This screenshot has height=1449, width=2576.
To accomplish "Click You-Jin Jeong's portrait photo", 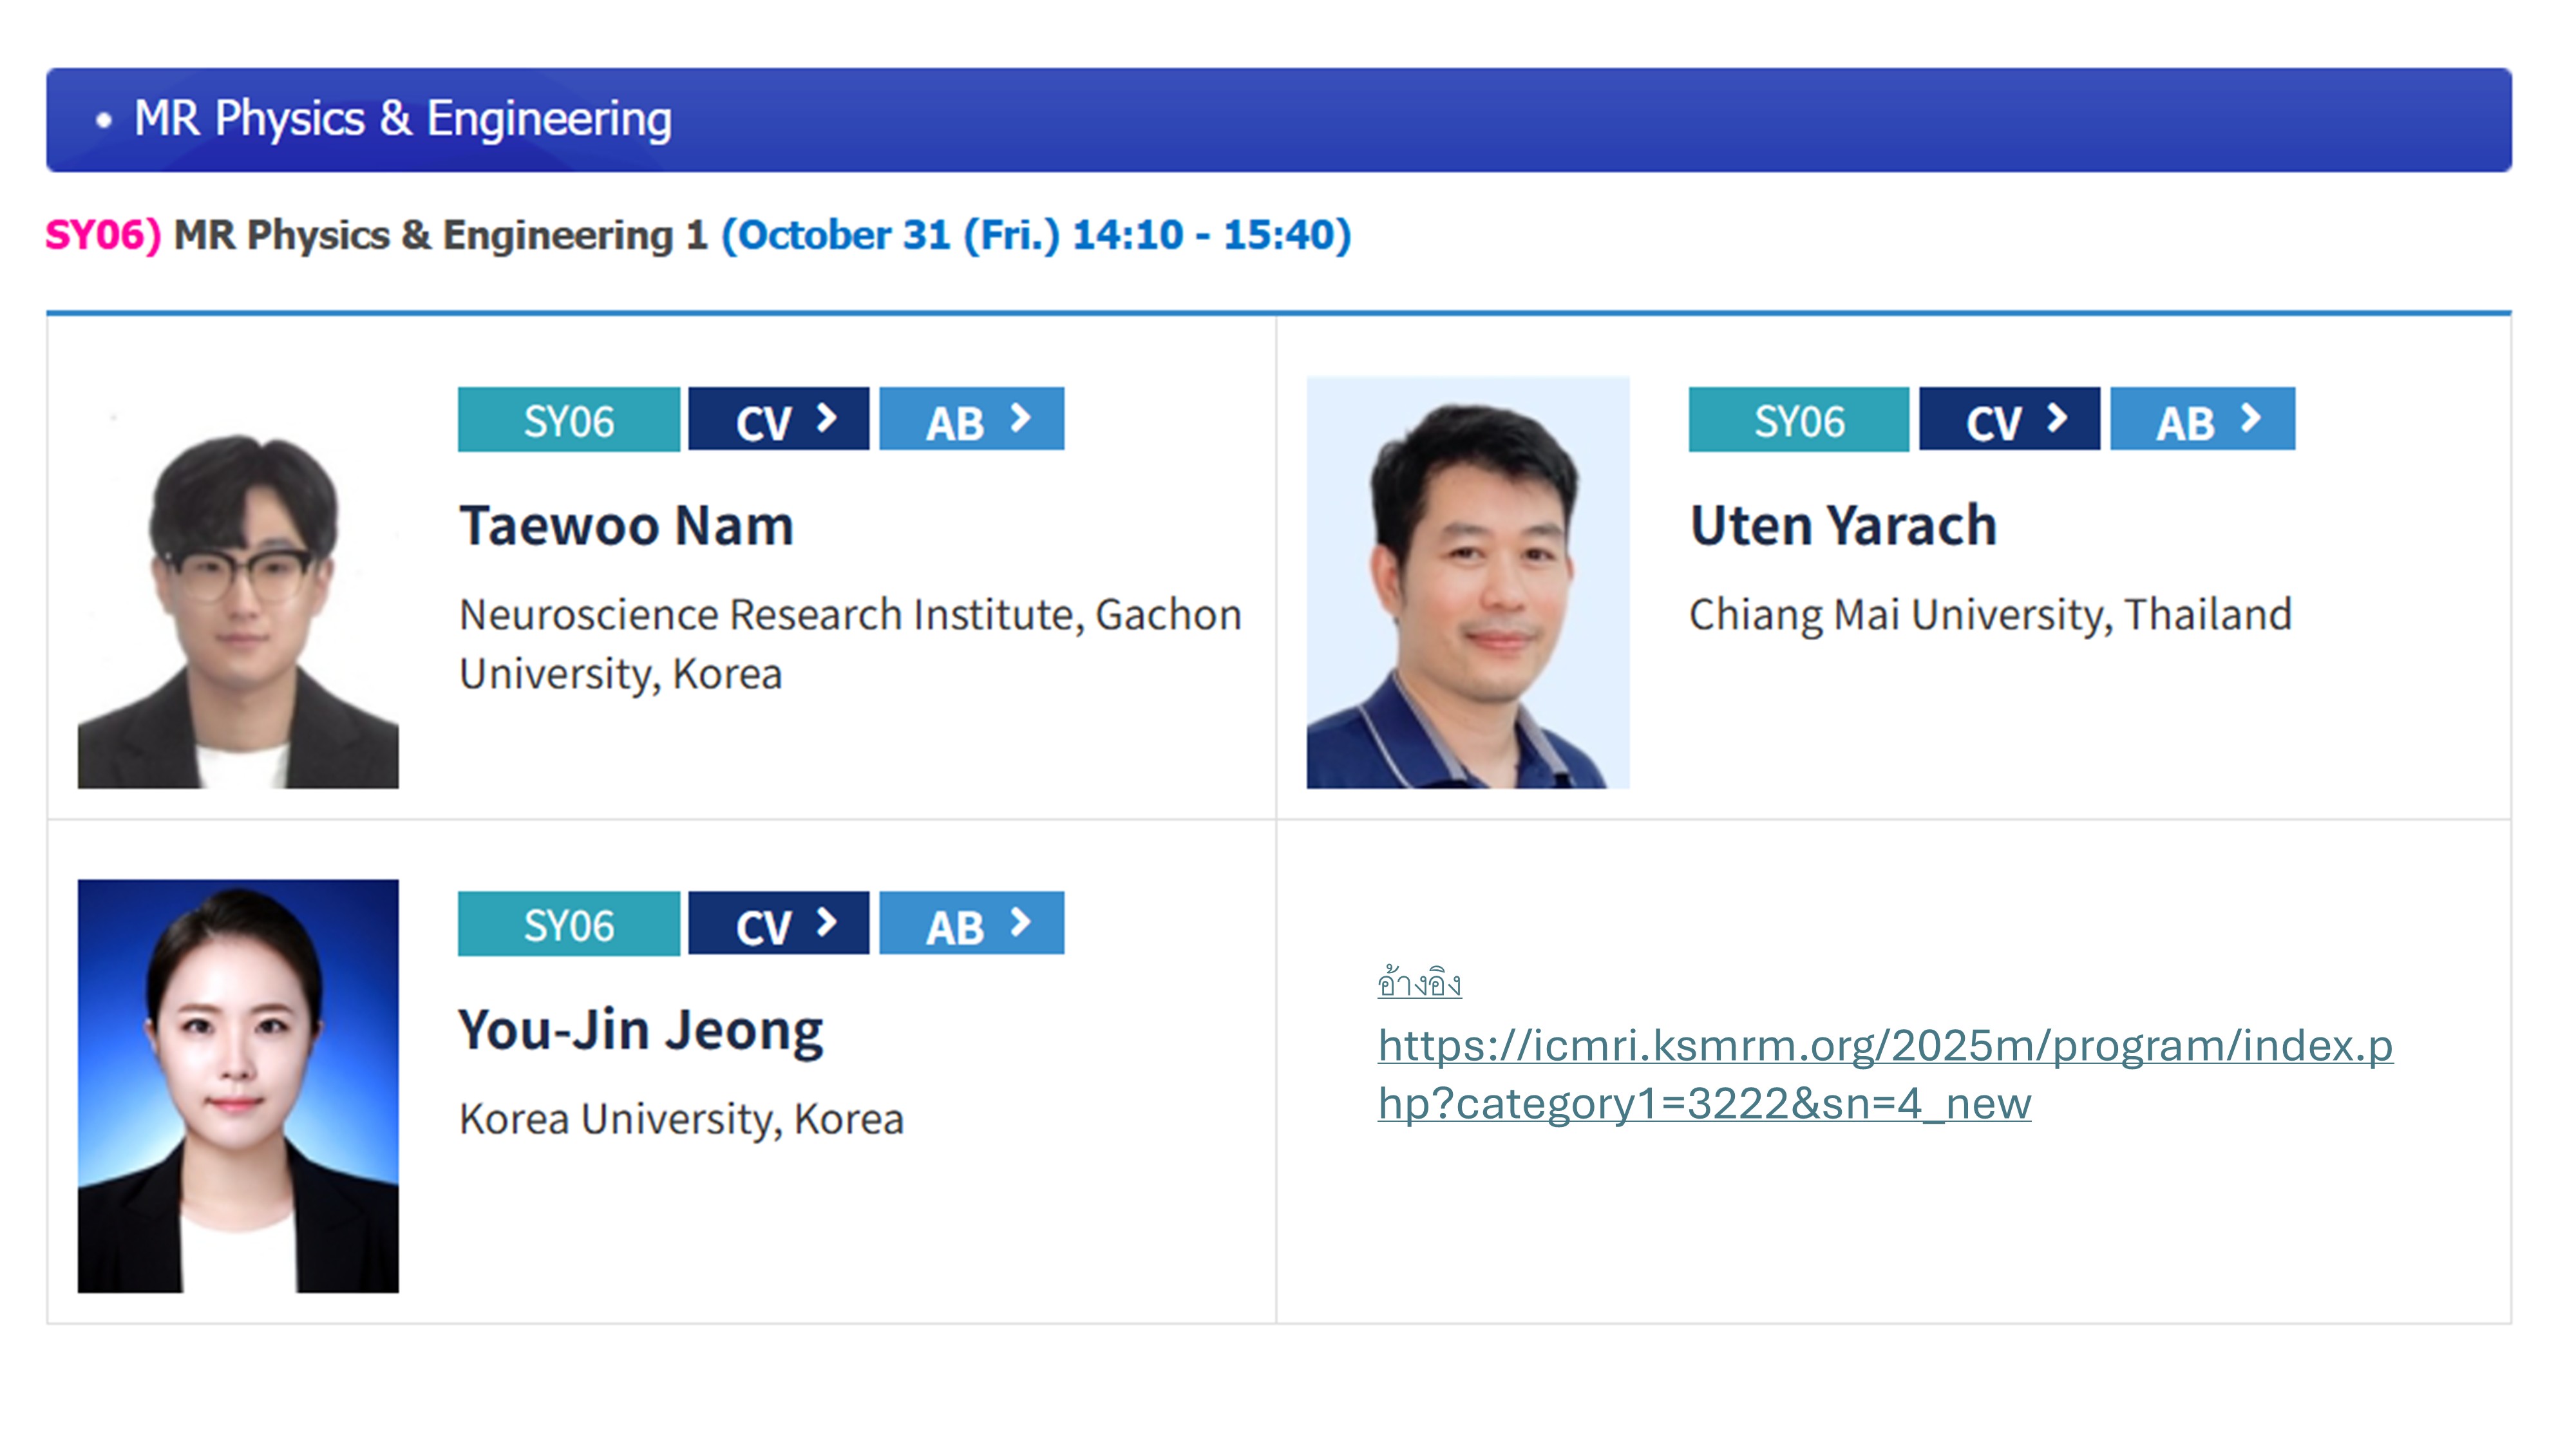I will tap(238, 1086).
